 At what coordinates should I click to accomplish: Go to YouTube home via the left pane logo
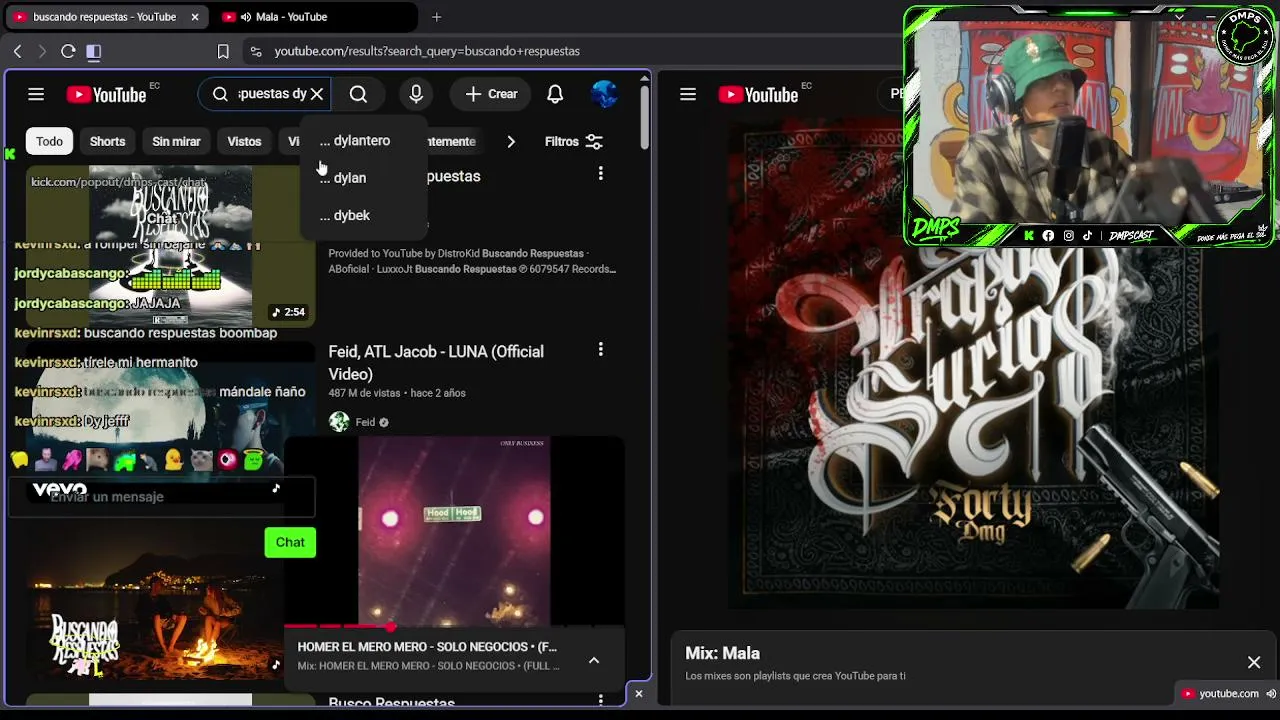pos(107,94)
